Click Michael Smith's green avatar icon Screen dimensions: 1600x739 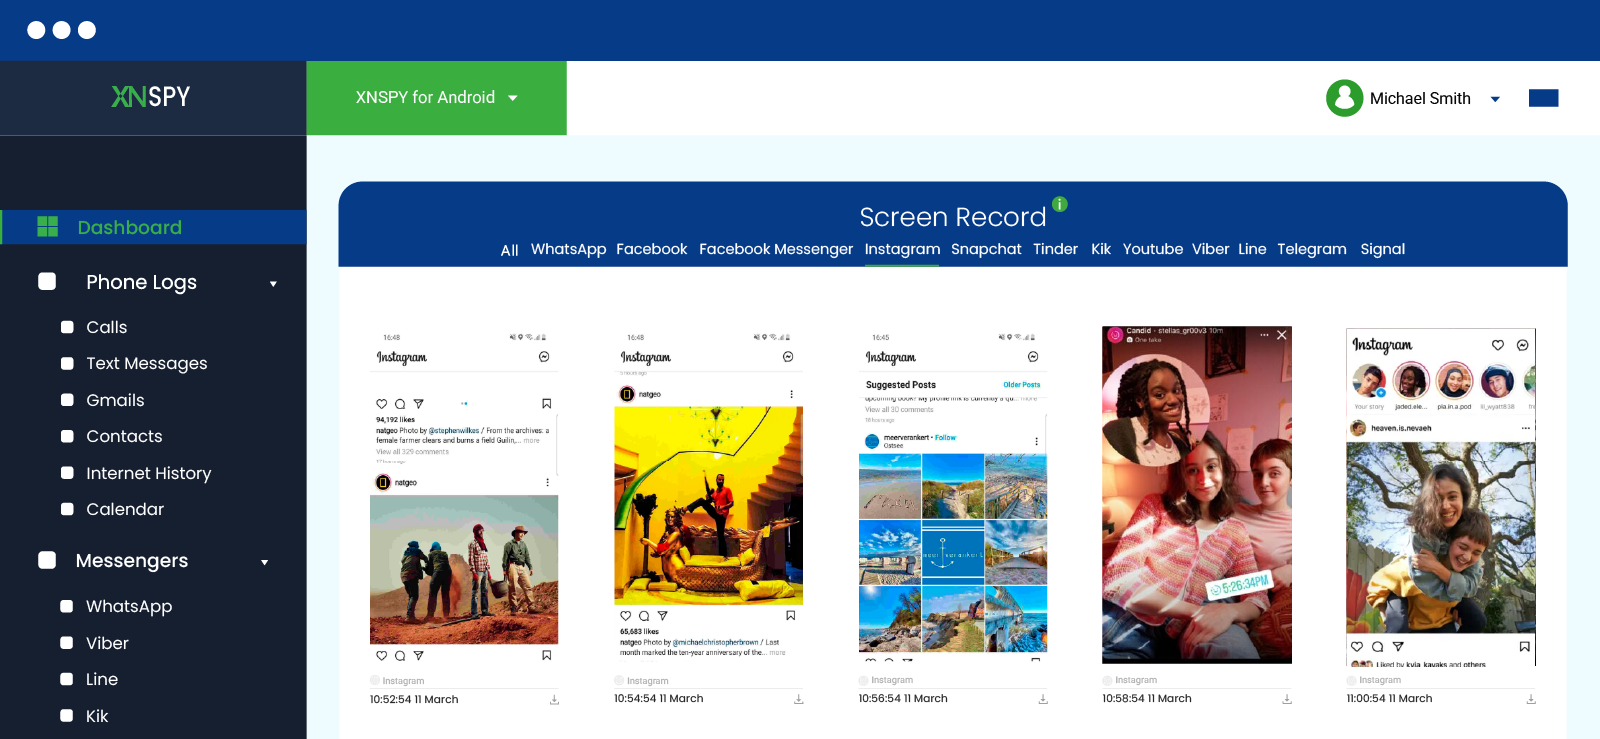(x=1344, y=98)
